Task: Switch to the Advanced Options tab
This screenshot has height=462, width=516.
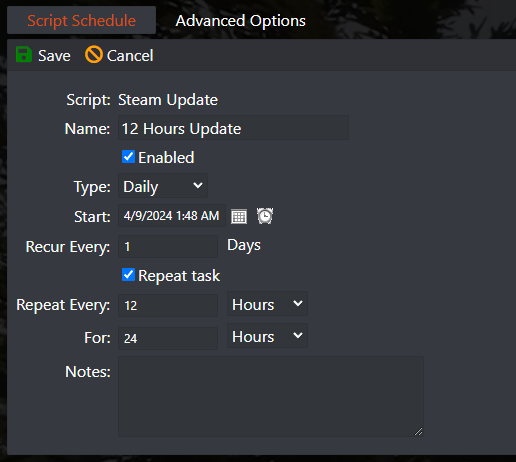Action: (x=240, y=21)
